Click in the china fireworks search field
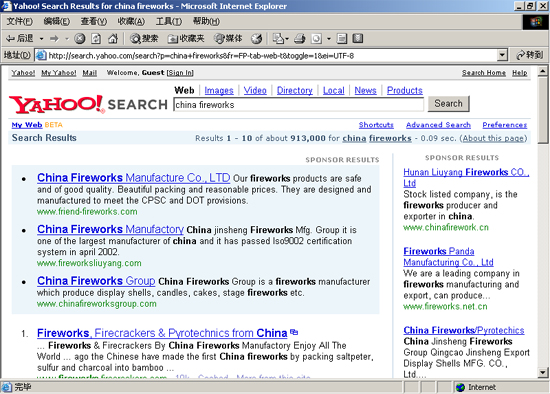Viewport: 550px width, 394px height. (299, 105)
